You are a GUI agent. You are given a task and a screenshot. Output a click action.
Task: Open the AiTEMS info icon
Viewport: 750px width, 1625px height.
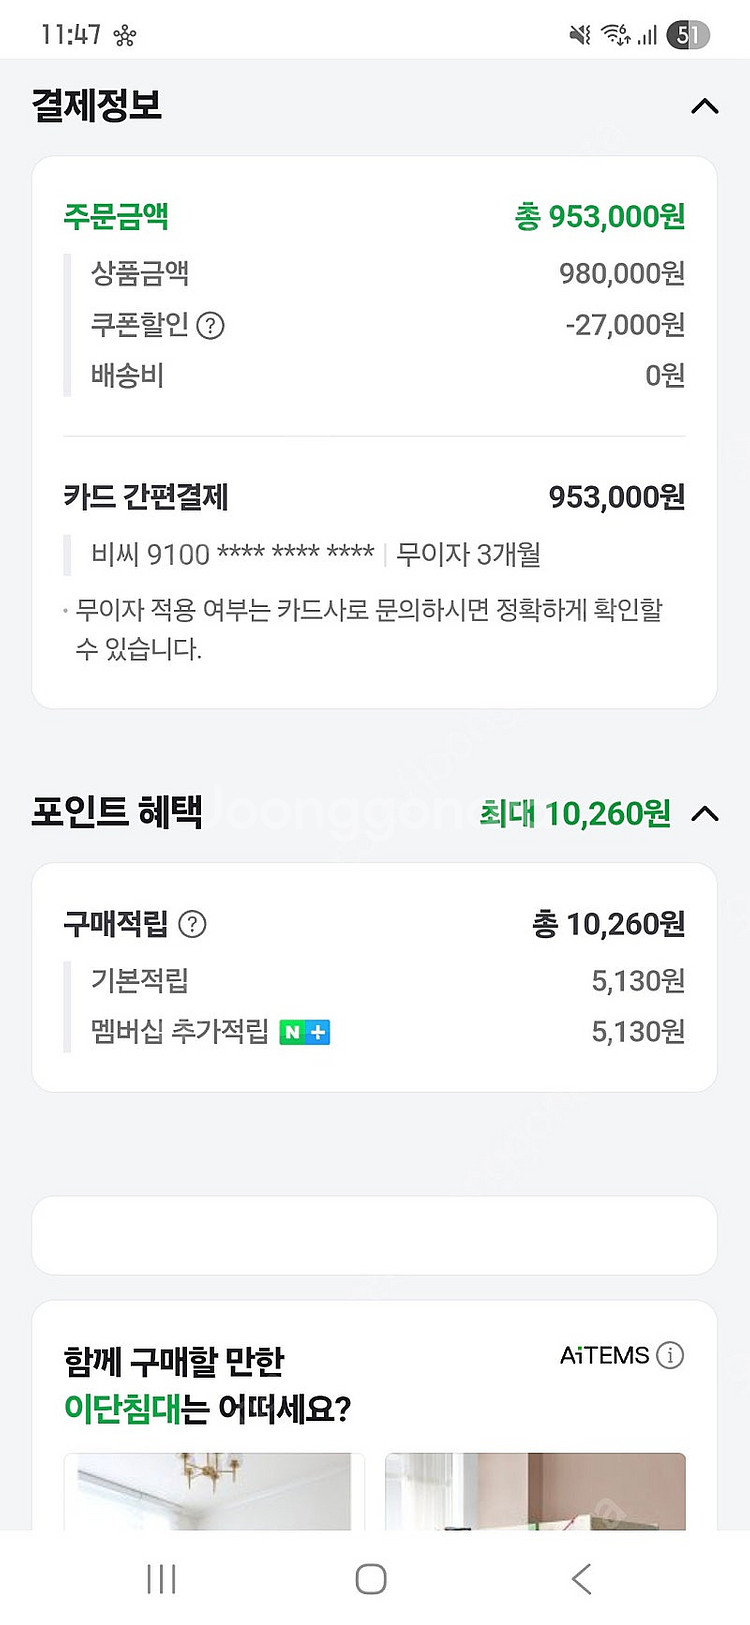coord(670,1356)
